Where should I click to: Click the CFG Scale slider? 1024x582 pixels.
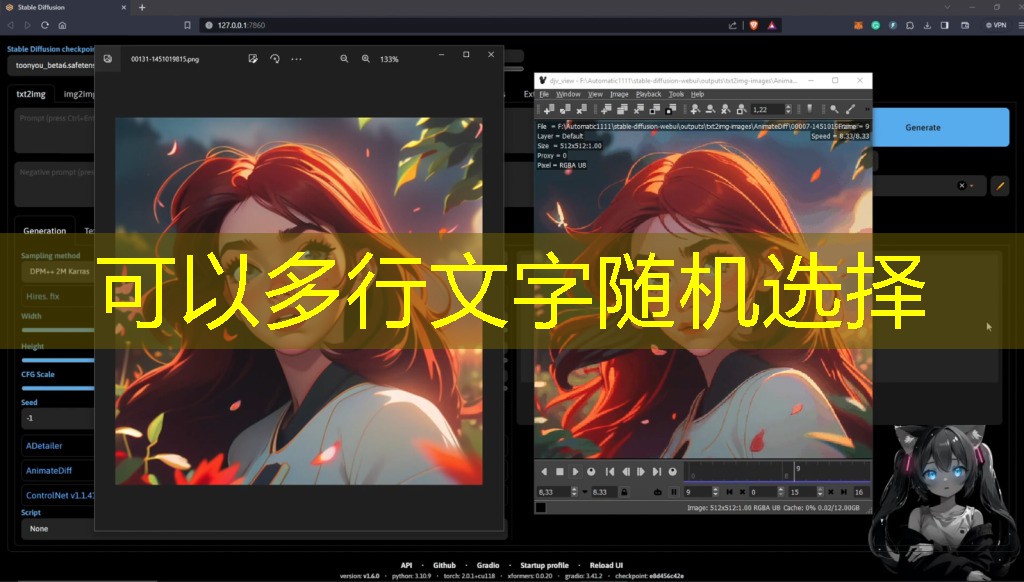(58, 388)
